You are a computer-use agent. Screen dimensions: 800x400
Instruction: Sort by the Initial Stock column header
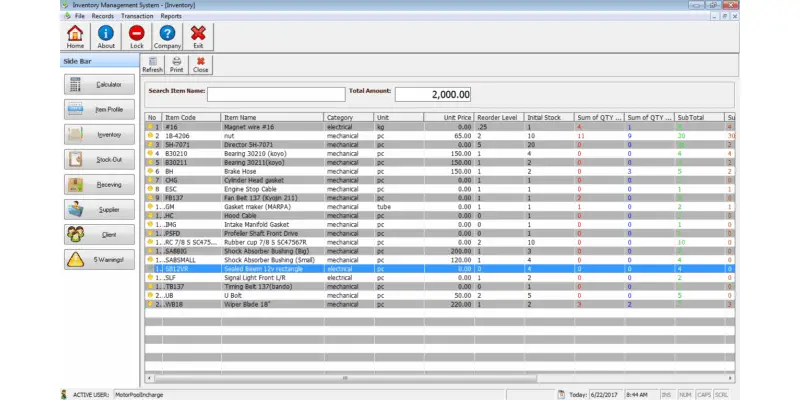(x=549, y=117)
